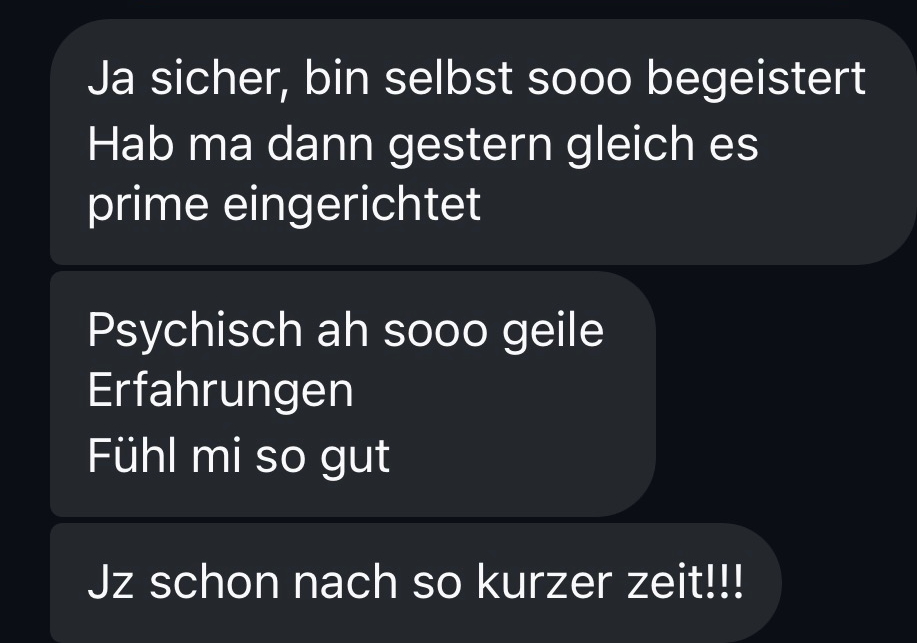
Task: Click the word 'nach' in last message
Action: [x=345, y=583]
